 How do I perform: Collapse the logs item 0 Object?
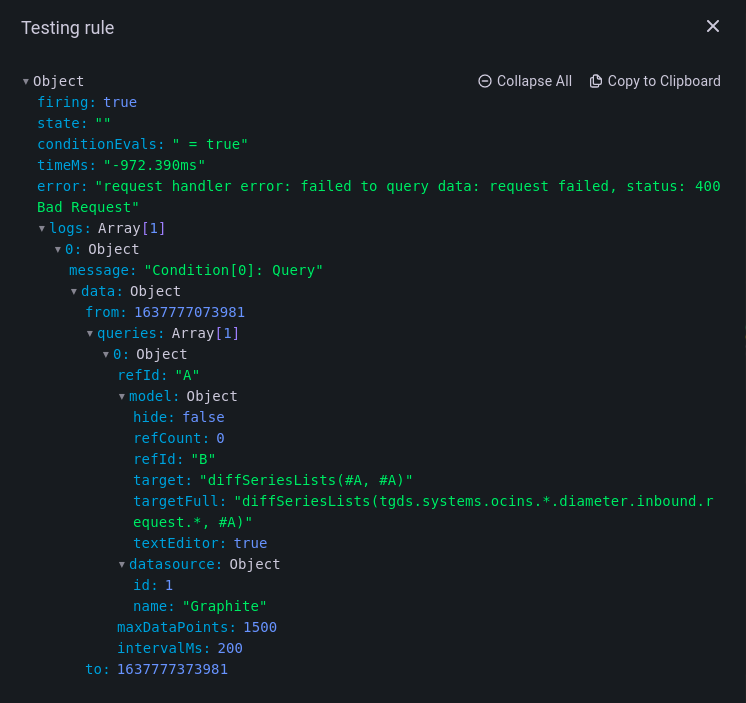[x=58, y=249]
